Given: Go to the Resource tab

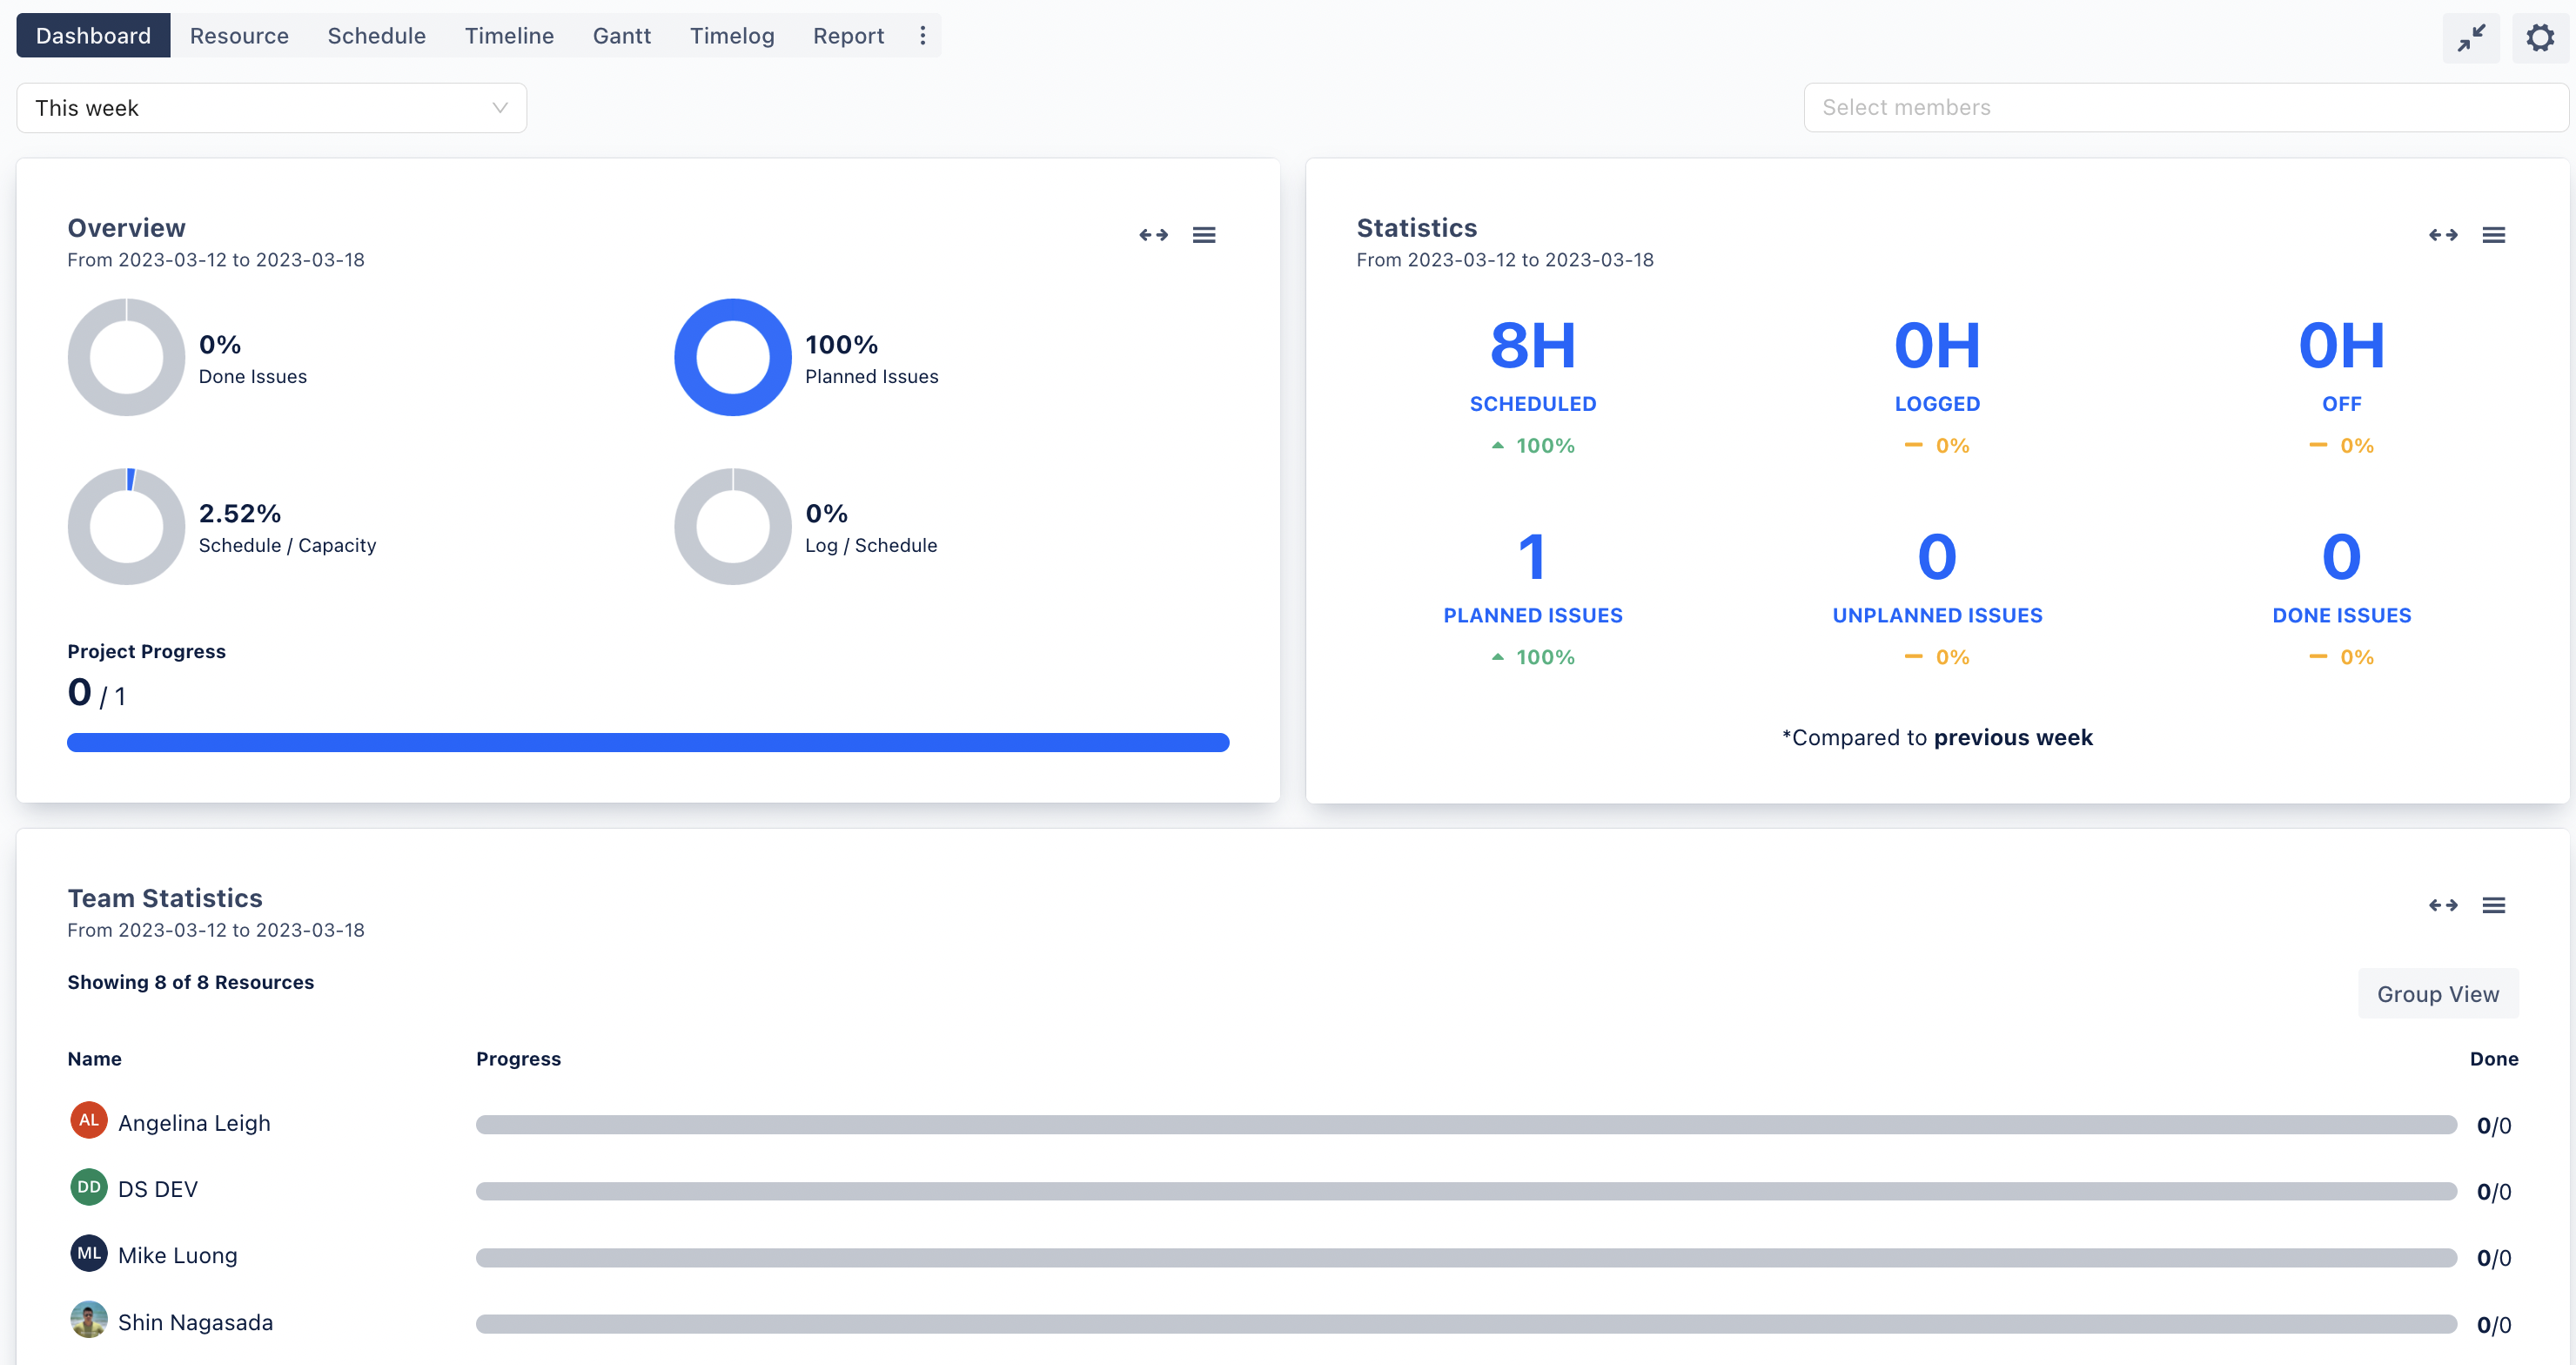Looking at the screenshot, I should pos(239,36).
